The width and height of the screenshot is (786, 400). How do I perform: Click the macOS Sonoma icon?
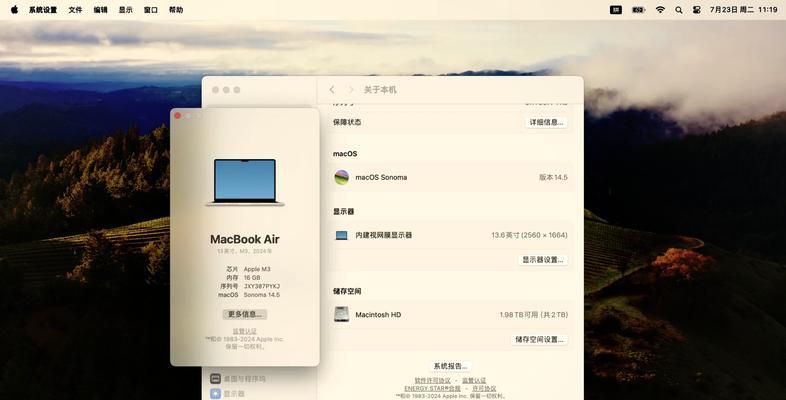[x=341, y=177]
